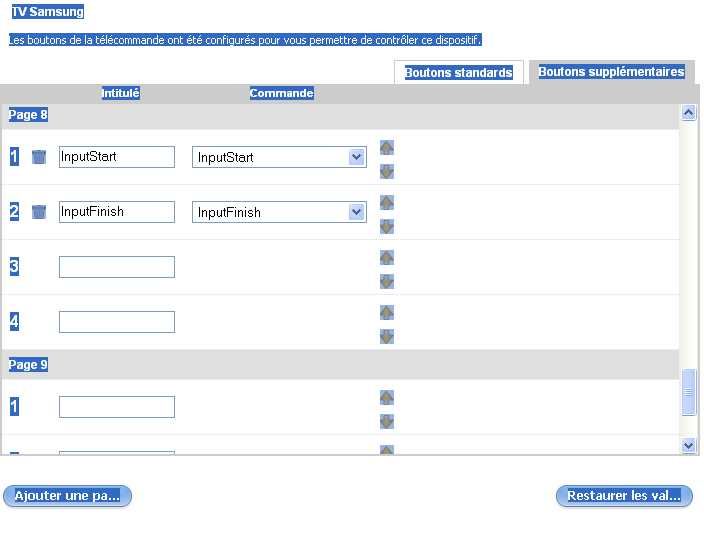Select the Boutons supplémentaires tab
This screenshot has height=550, width=704.
point(611,72)
